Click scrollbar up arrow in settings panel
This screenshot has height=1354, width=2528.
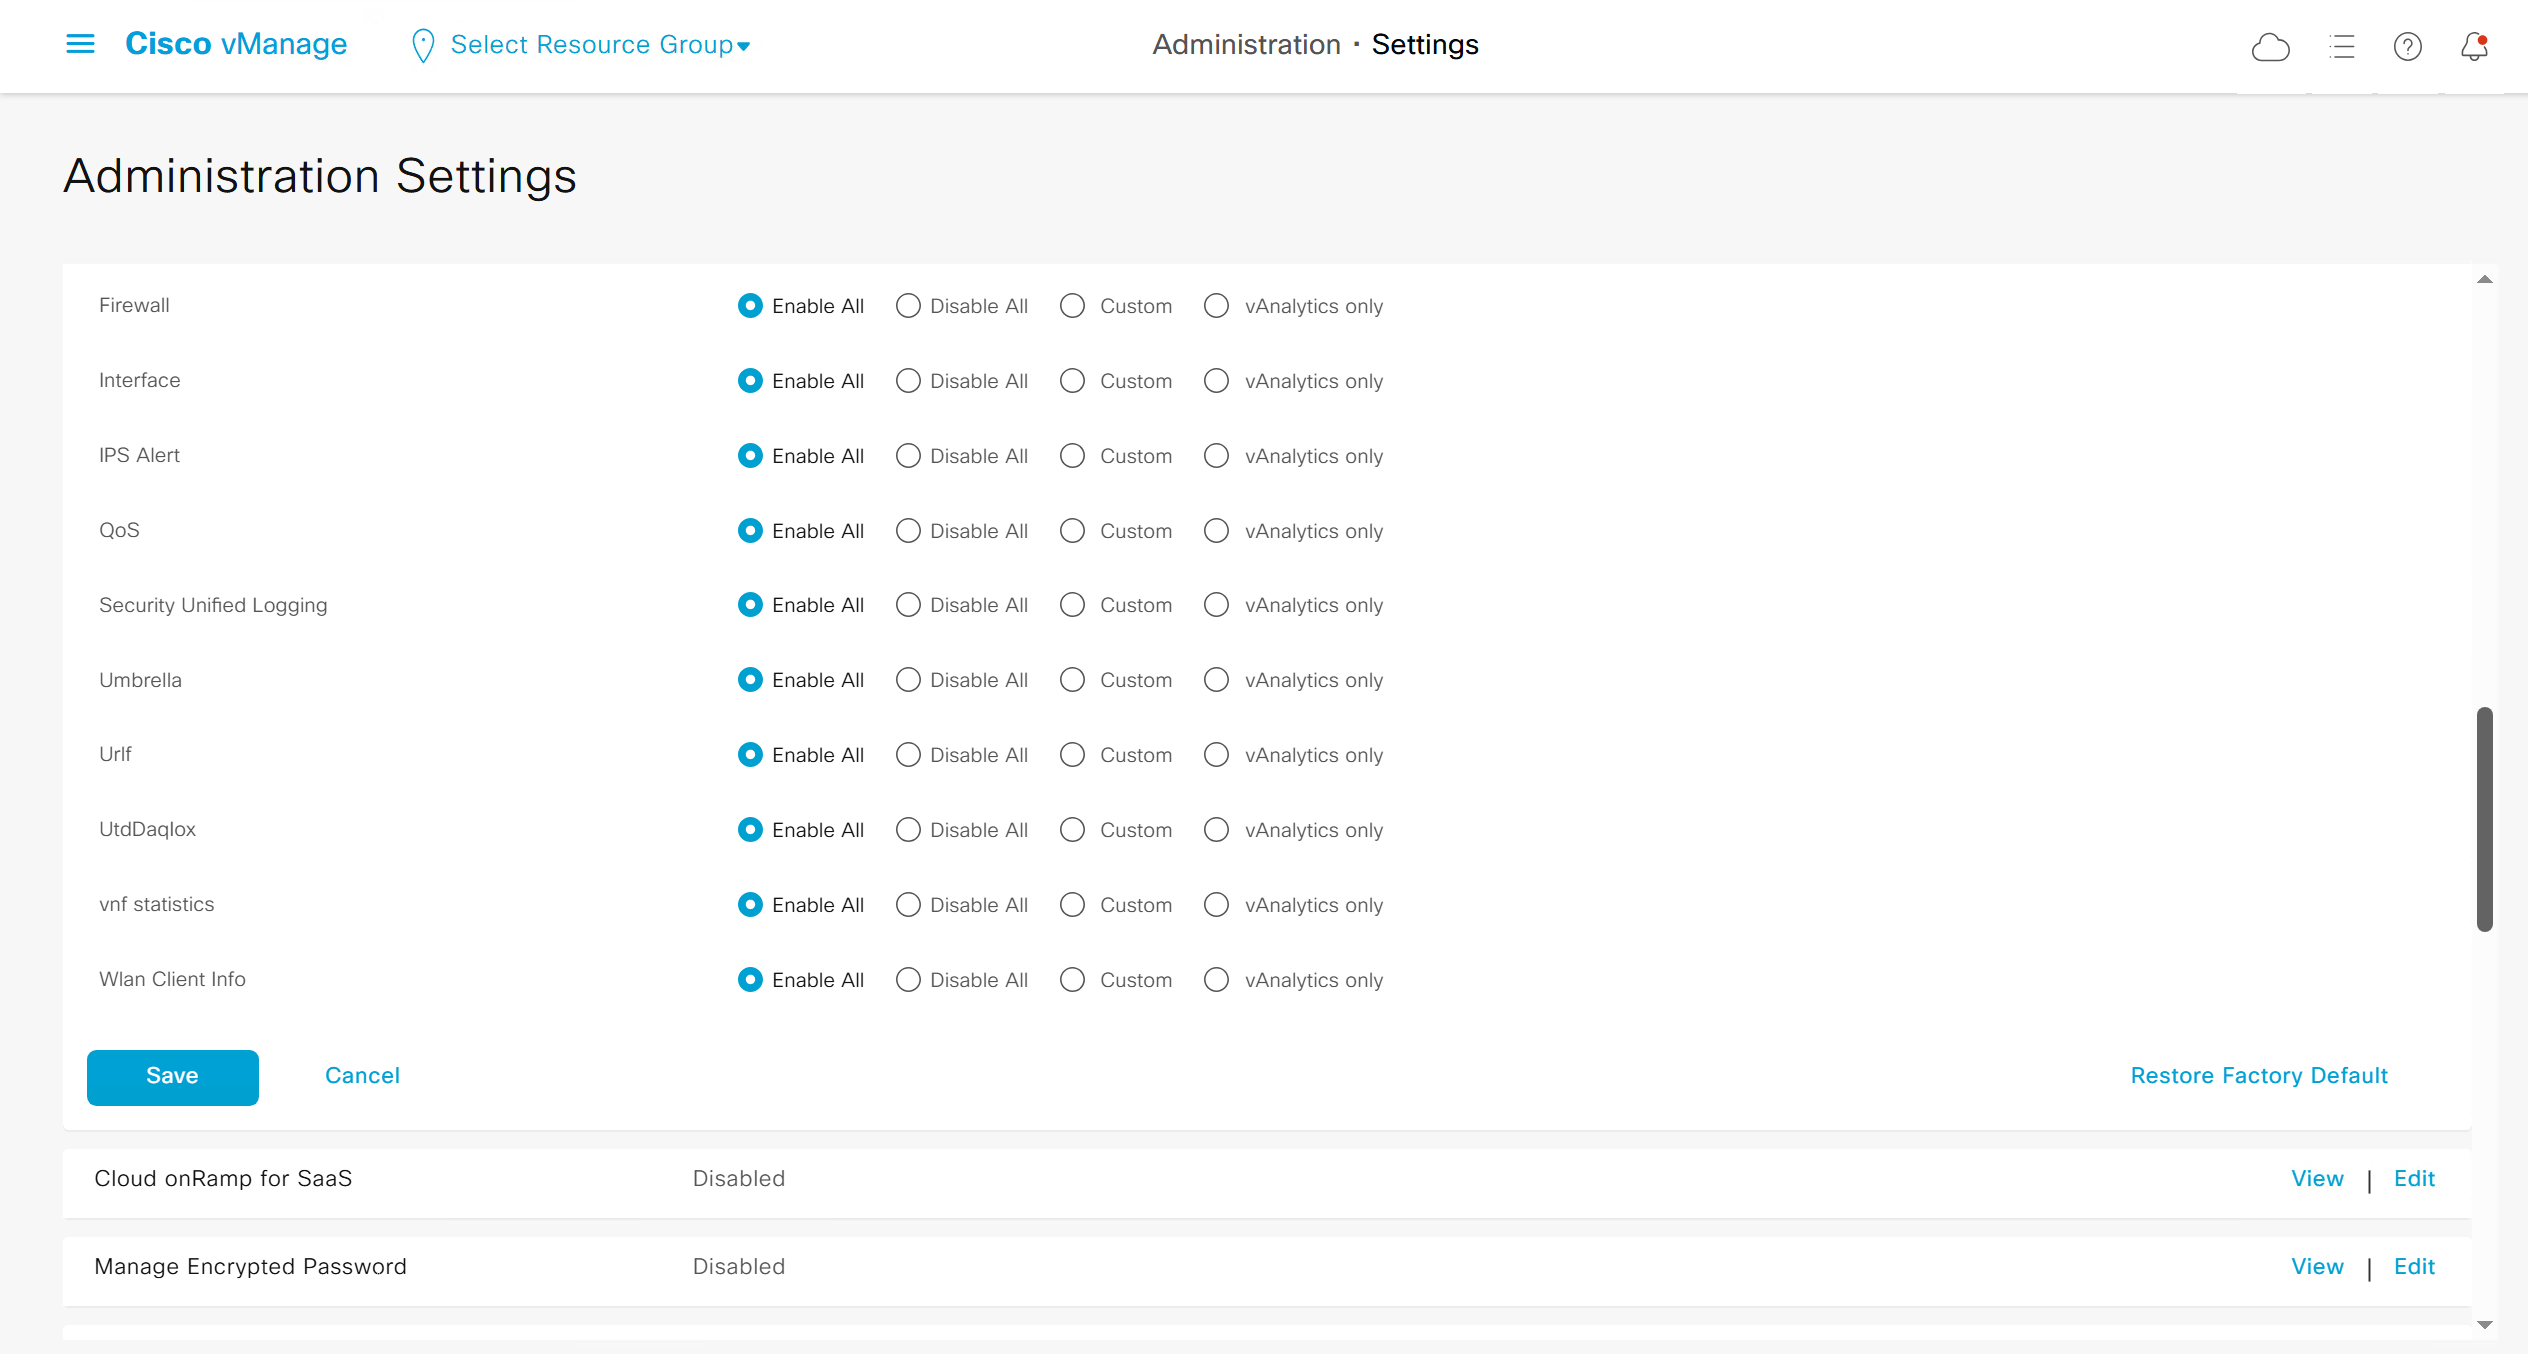tap(2484, 280)
